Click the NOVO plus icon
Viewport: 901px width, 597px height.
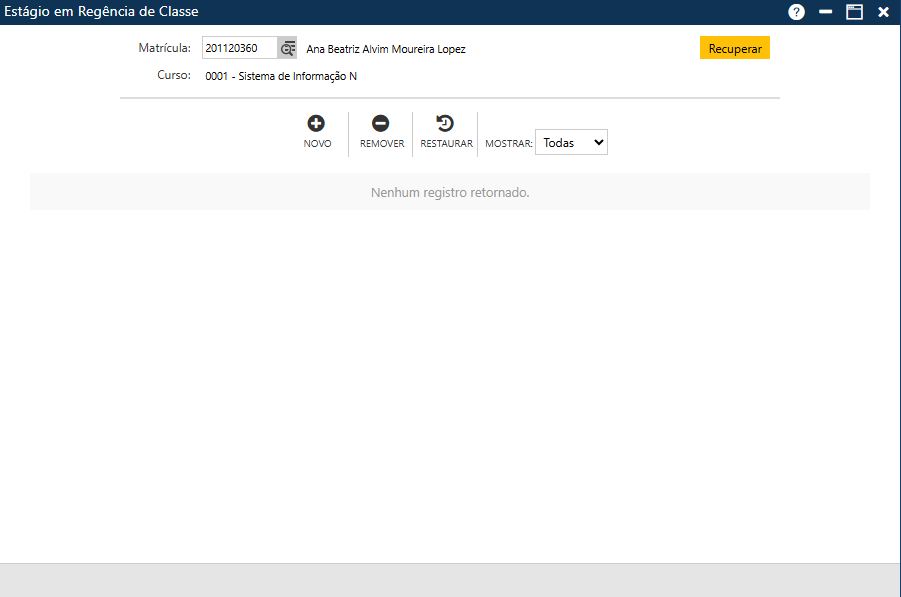click(316, 124)
